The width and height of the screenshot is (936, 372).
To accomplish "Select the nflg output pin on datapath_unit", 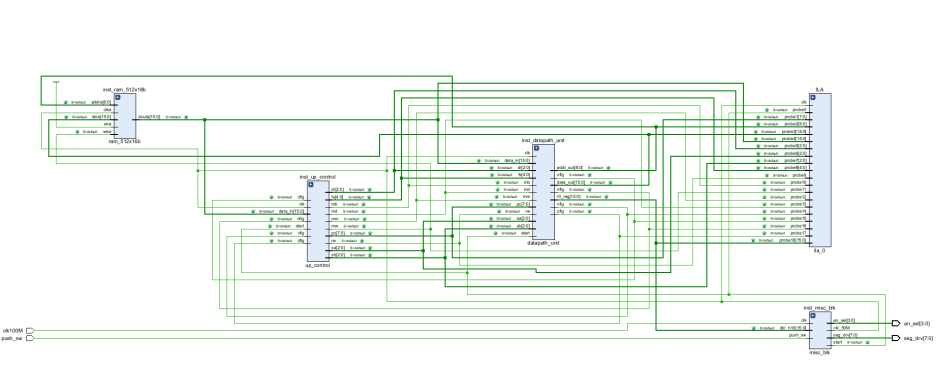I will point(561,190).
